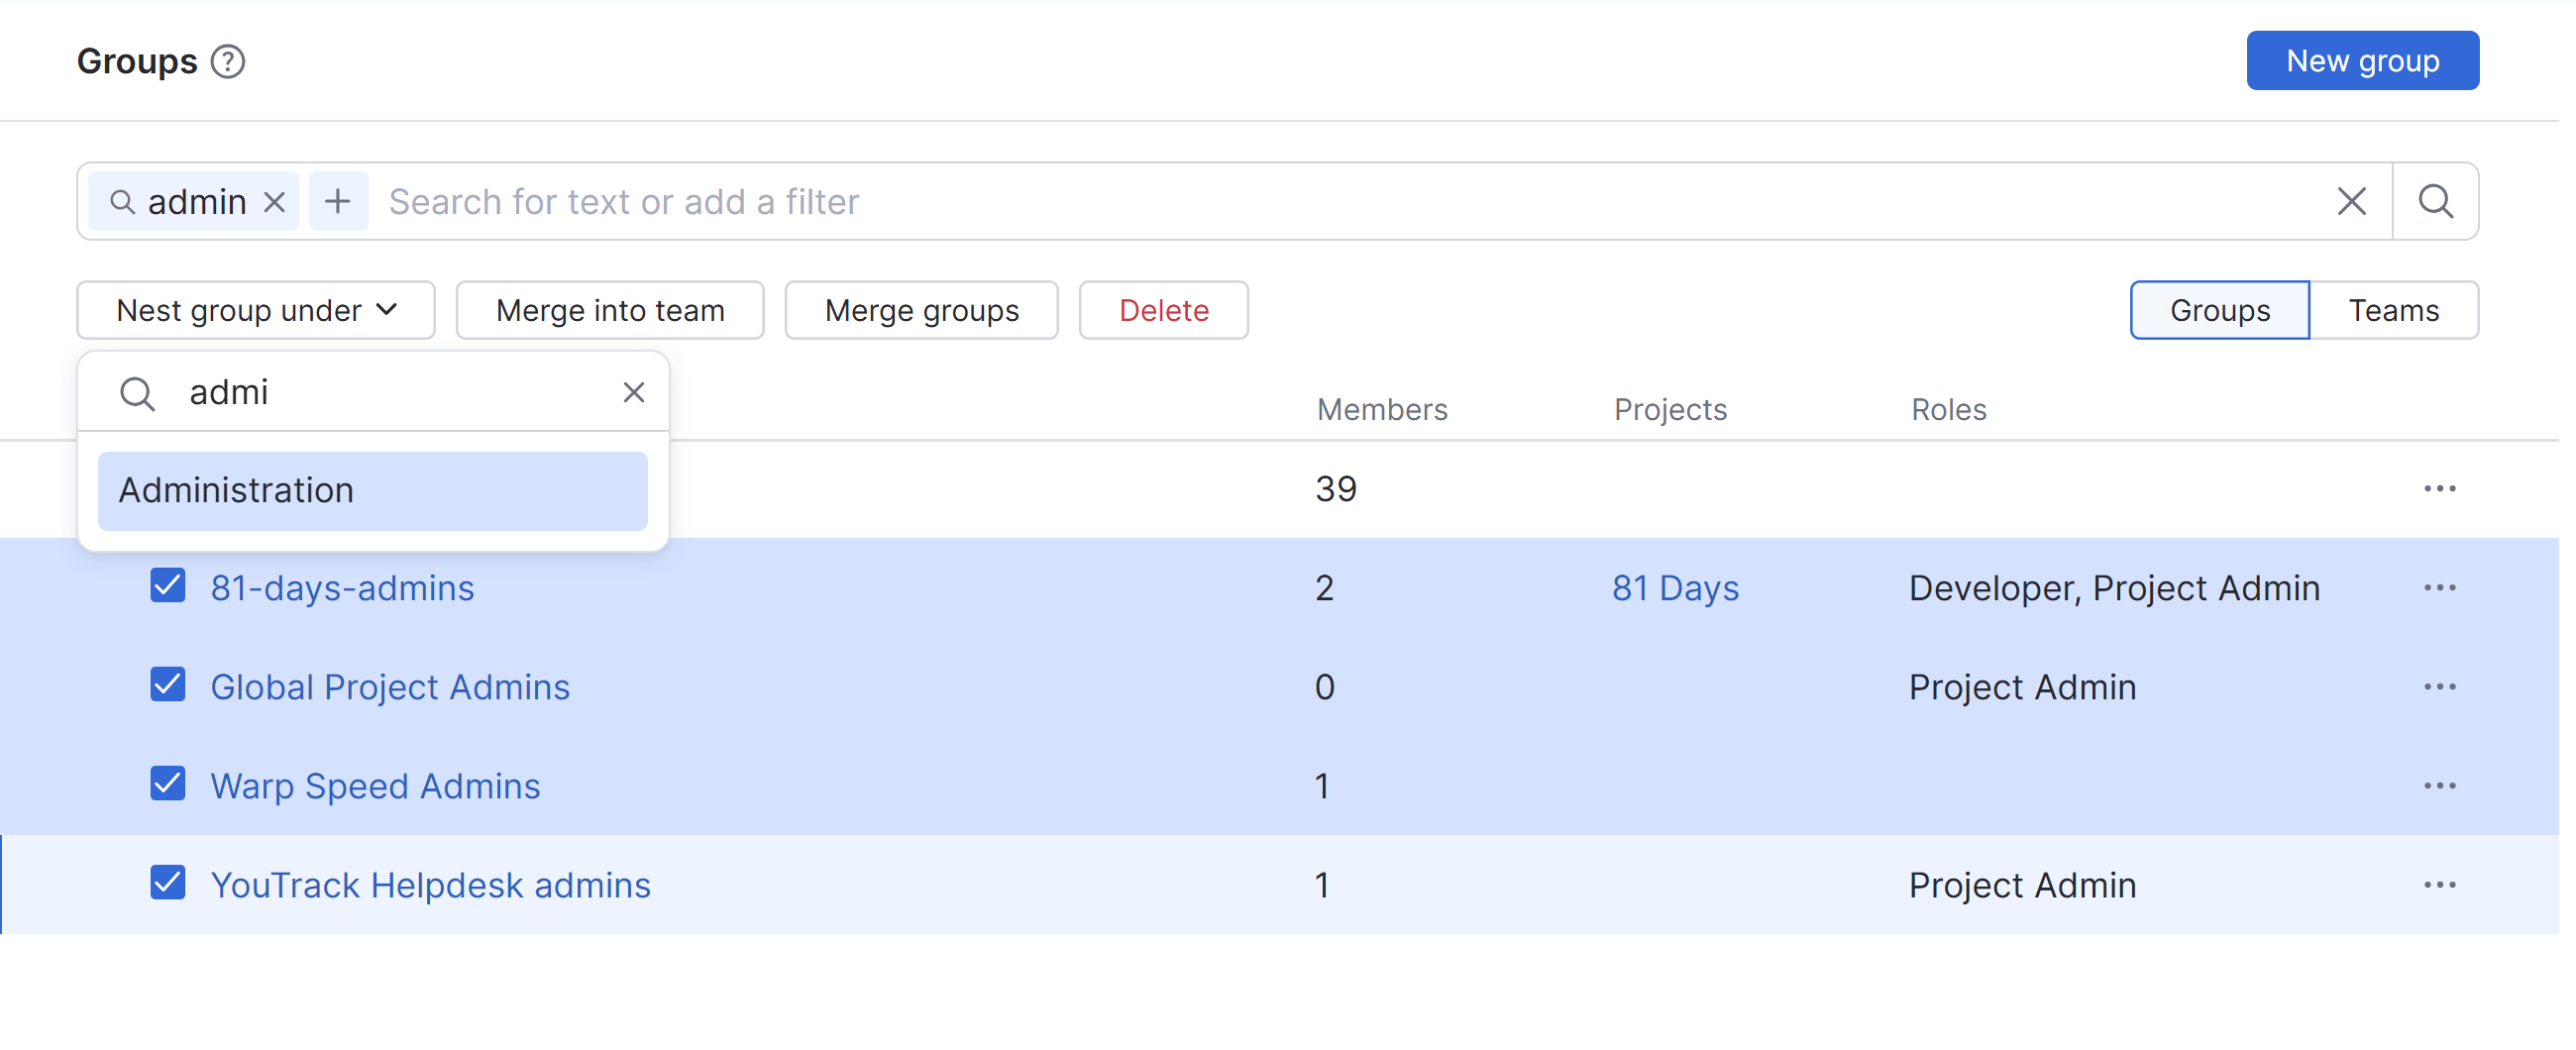The width and height of the screenshot is (2576, 1050).
Task: Click the New group button
Action: coord(2361,61)
